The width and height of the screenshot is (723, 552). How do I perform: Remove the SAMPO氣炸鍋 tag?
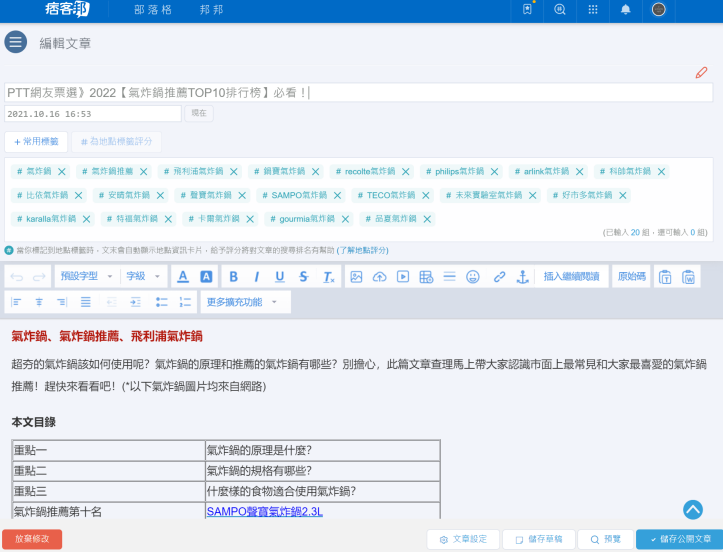(x=338, y=196)
